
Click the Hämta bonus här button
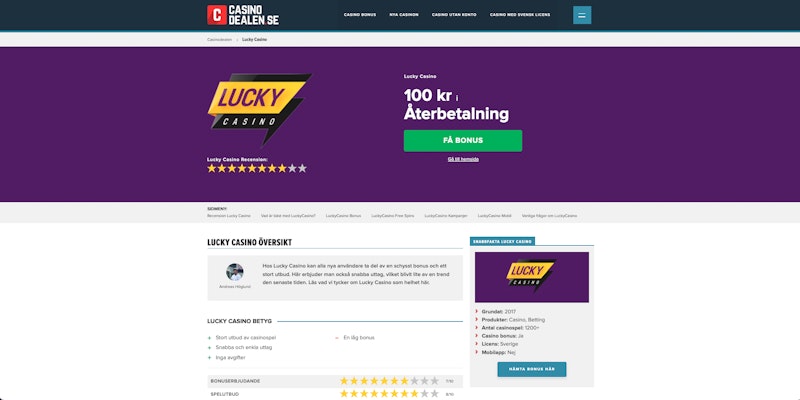532,369
